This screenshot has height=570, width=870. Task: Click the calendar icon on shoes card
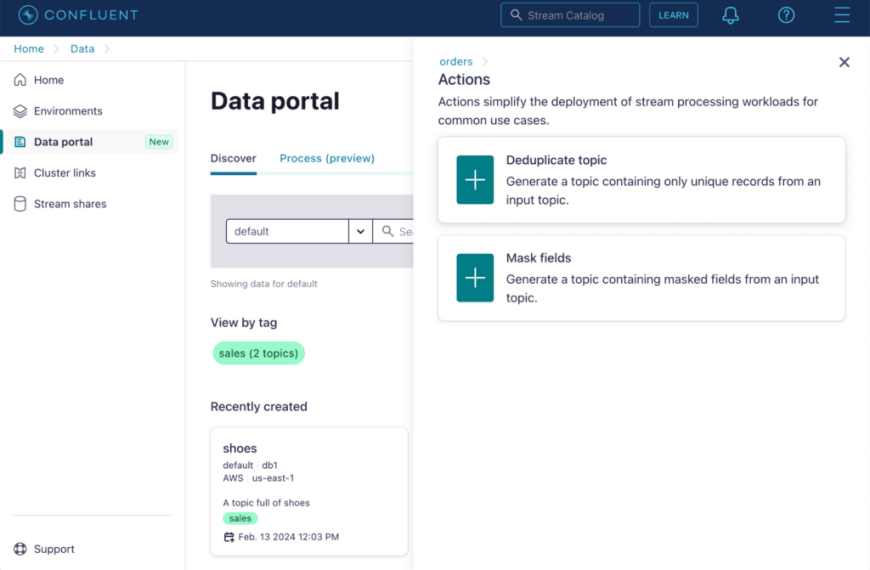(229, 537)
